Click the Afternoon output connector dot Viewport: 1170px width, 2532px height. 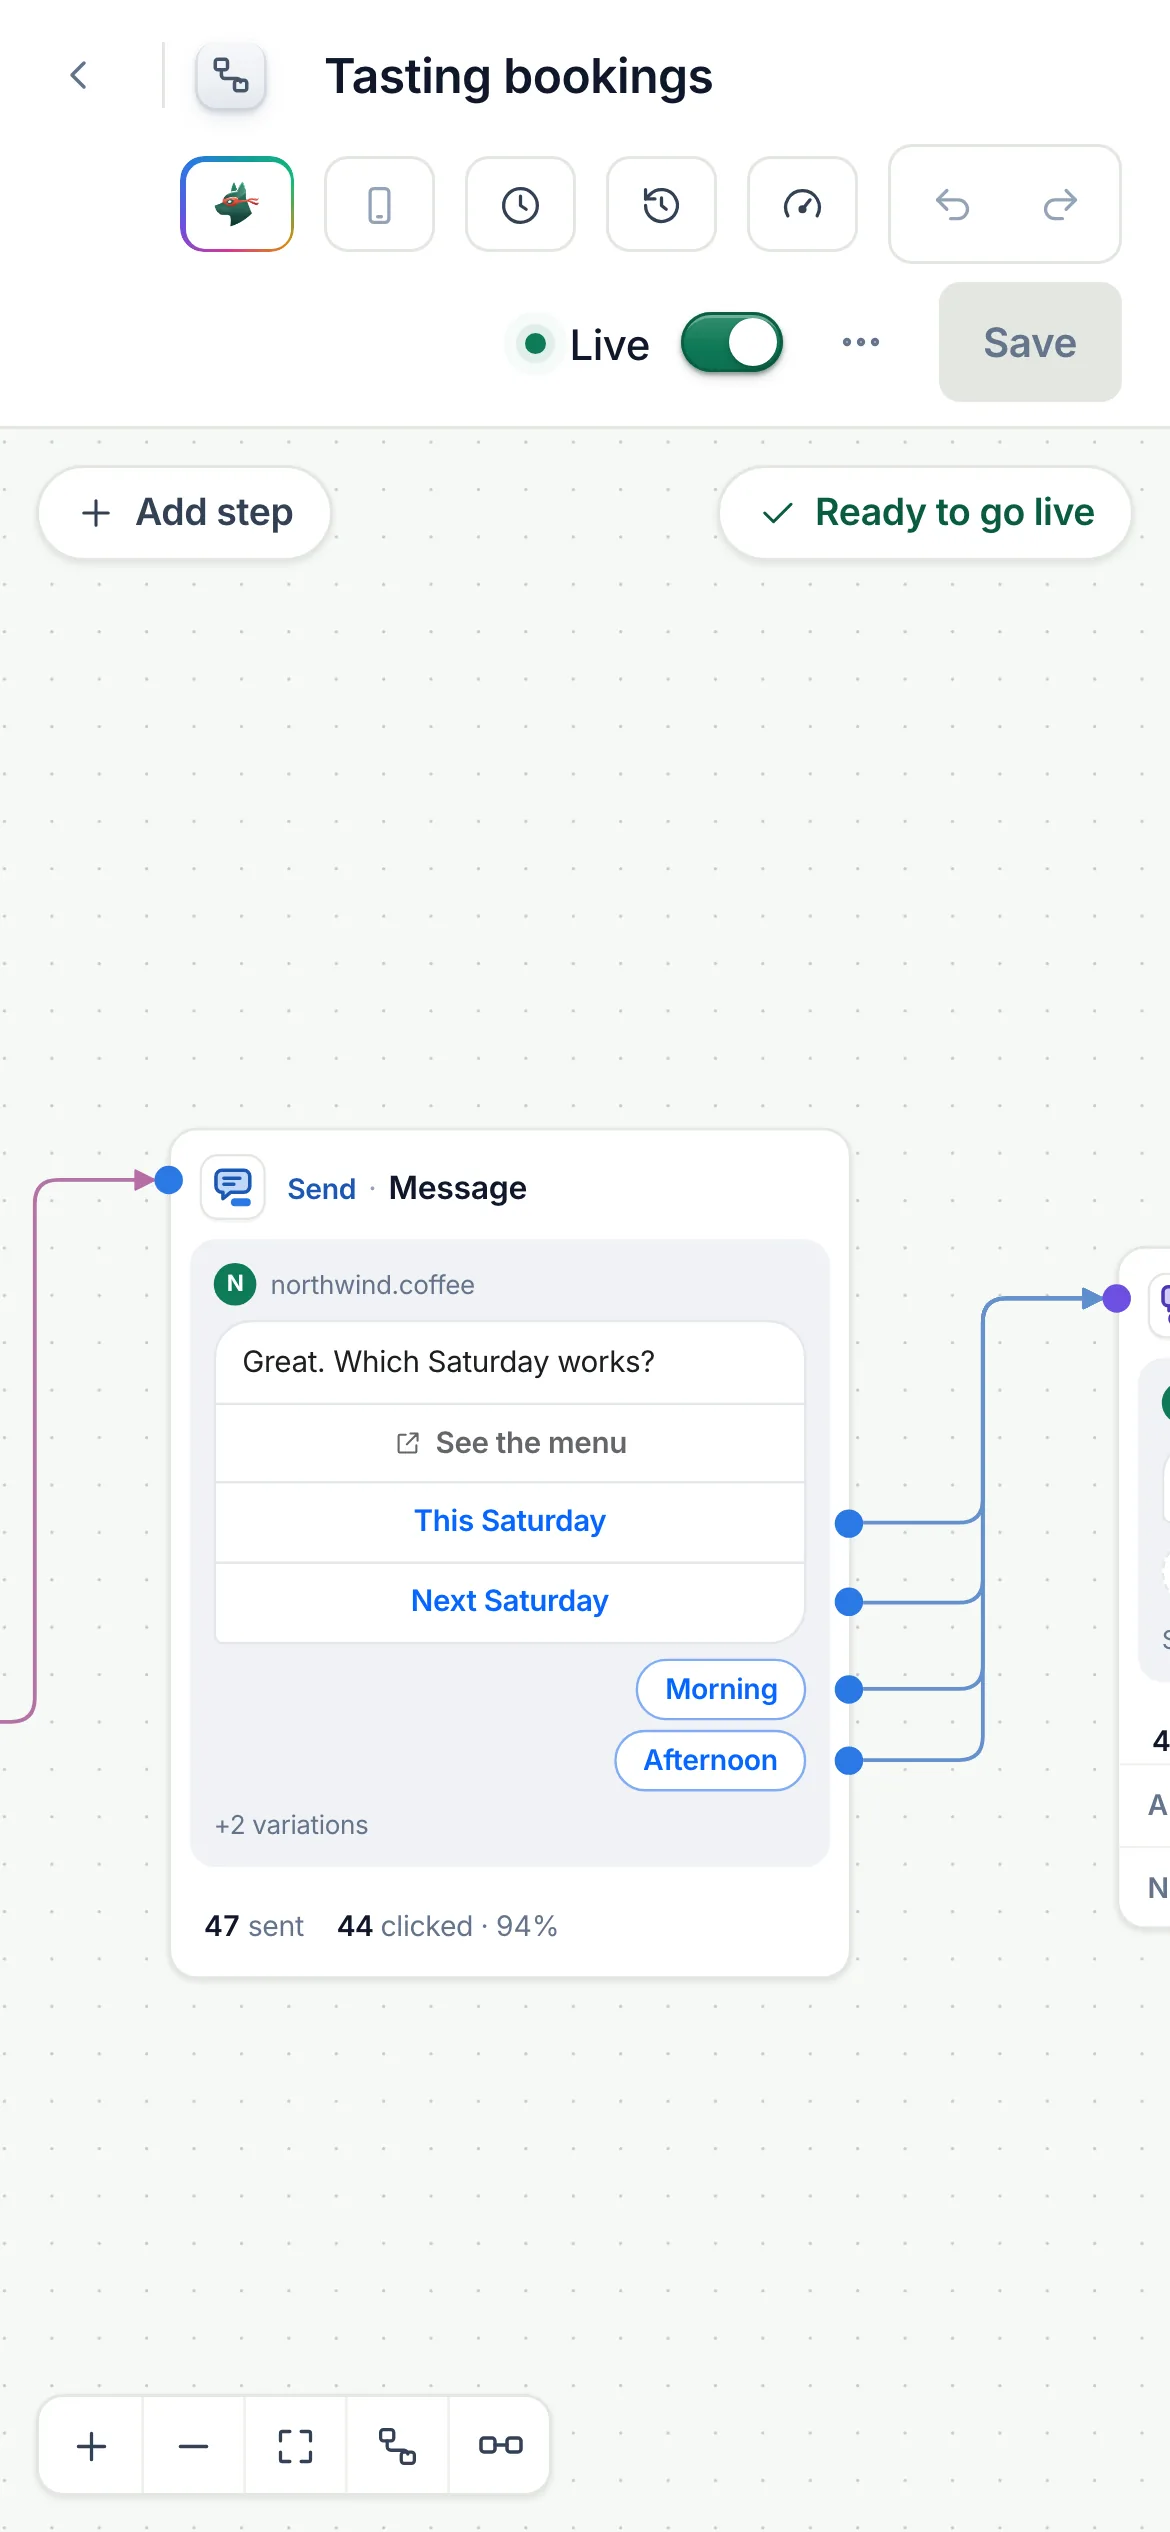[849, 1760]
